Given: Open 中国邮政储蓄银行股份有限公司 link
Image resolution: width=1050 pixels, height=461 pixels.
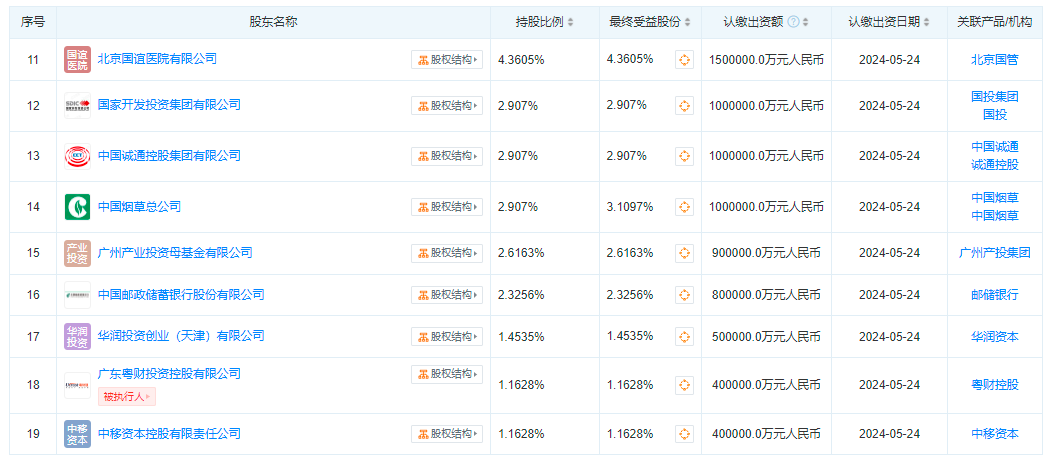Looking at the screenshot, I should (181, 294).
